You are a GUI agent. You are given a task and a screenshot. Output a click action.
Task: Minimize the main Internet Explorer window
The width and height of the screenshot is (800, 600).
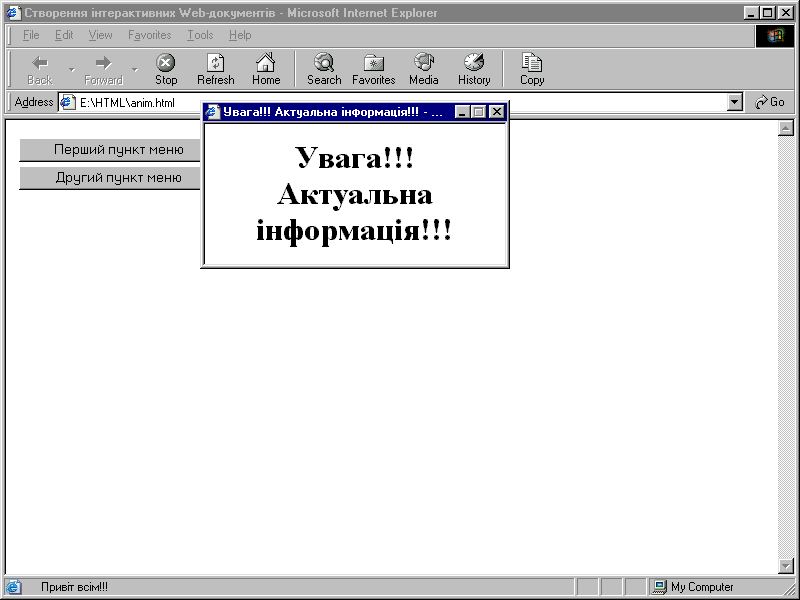point(751,13)
